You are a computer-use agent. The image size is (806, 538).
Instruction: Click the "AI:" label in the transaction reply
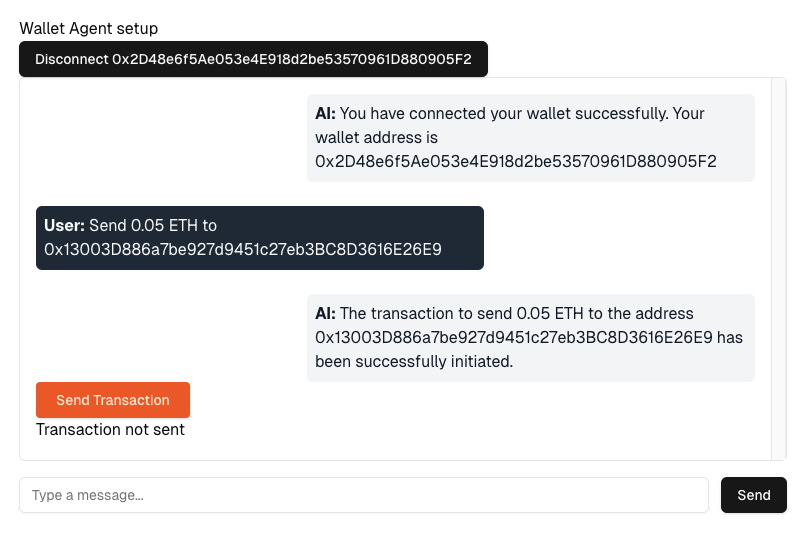click(325, 314)
